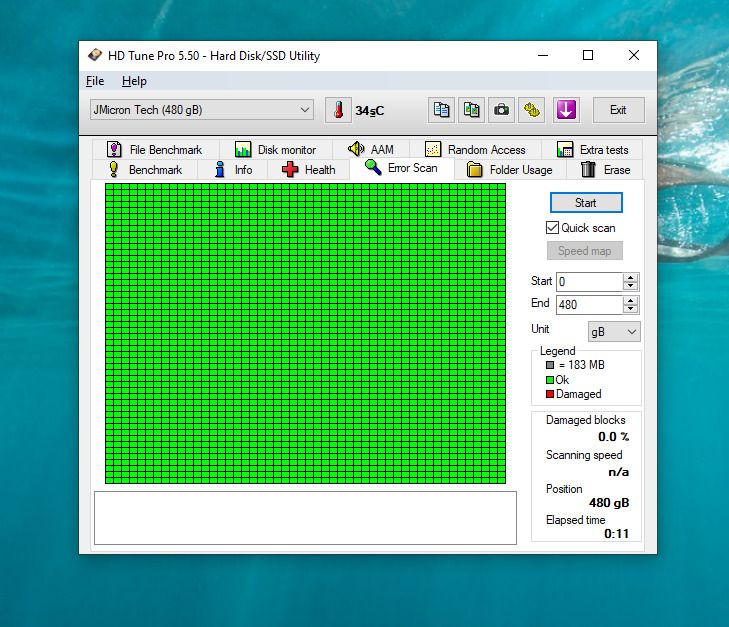This screenshot has width=729, height=627.
Task: Click the n/a scanning speed value
Action: point(619,472)
